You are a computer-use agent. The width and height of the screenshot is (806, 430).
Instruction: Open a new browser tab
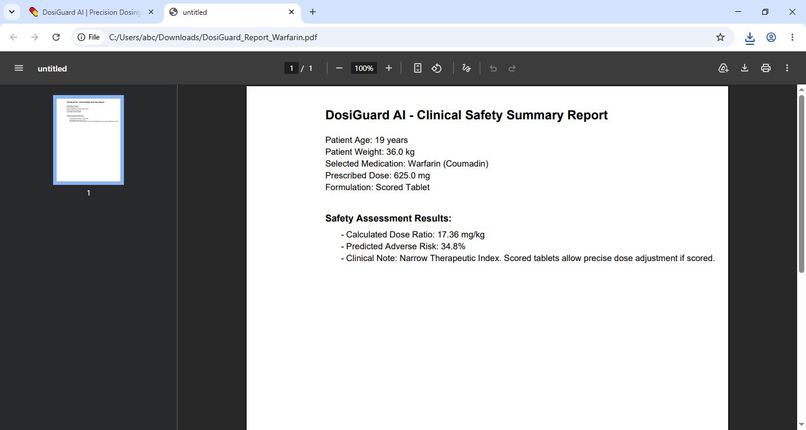point(312,12)
